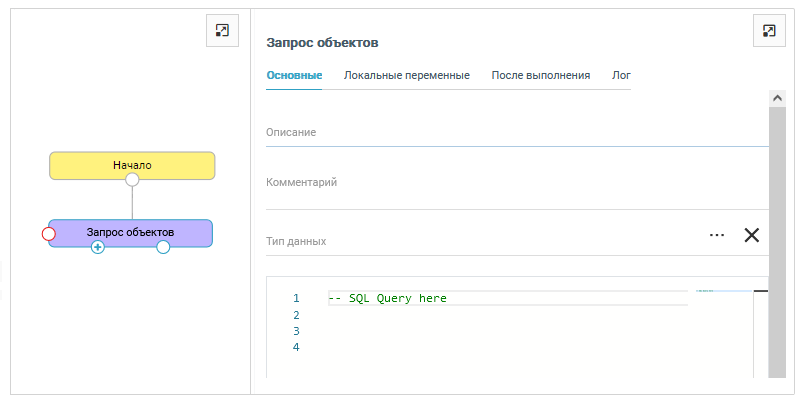The width and height of the screenshot is (803, 403).
Task: Show the Лог tab
Action: click(x=621, y=75)
